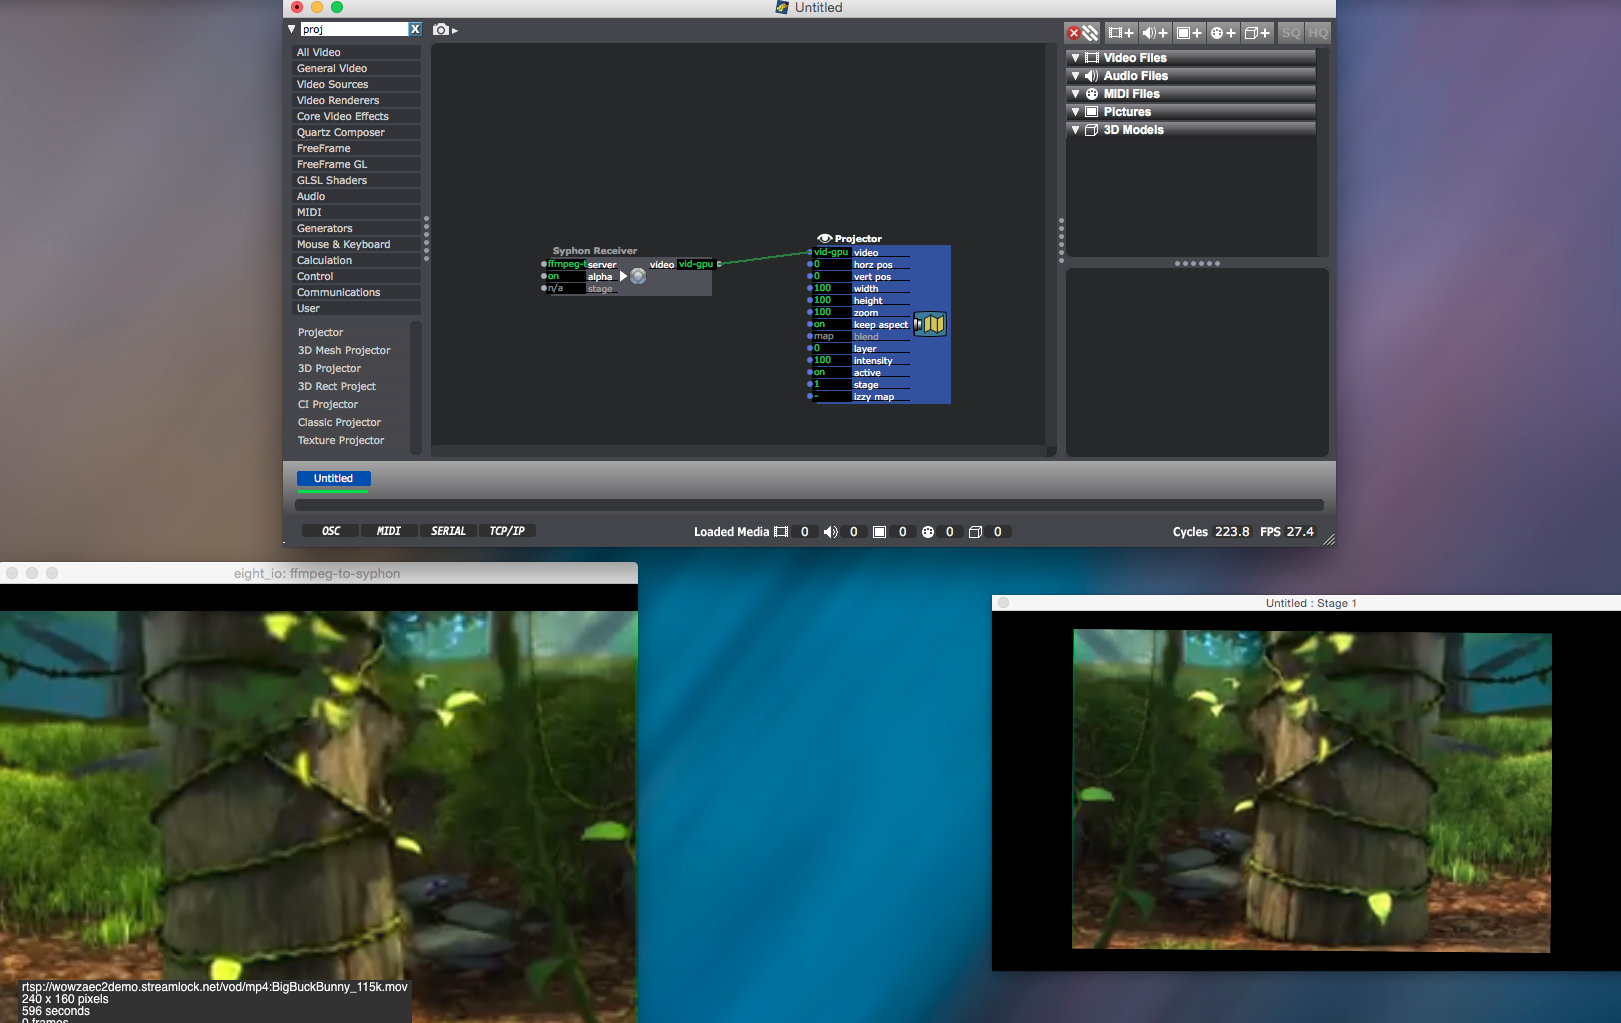The width and height of the screenshot is (1621, 1023).
Task: Click the SERIAL status indicator
Action: [x=448, y=531]
